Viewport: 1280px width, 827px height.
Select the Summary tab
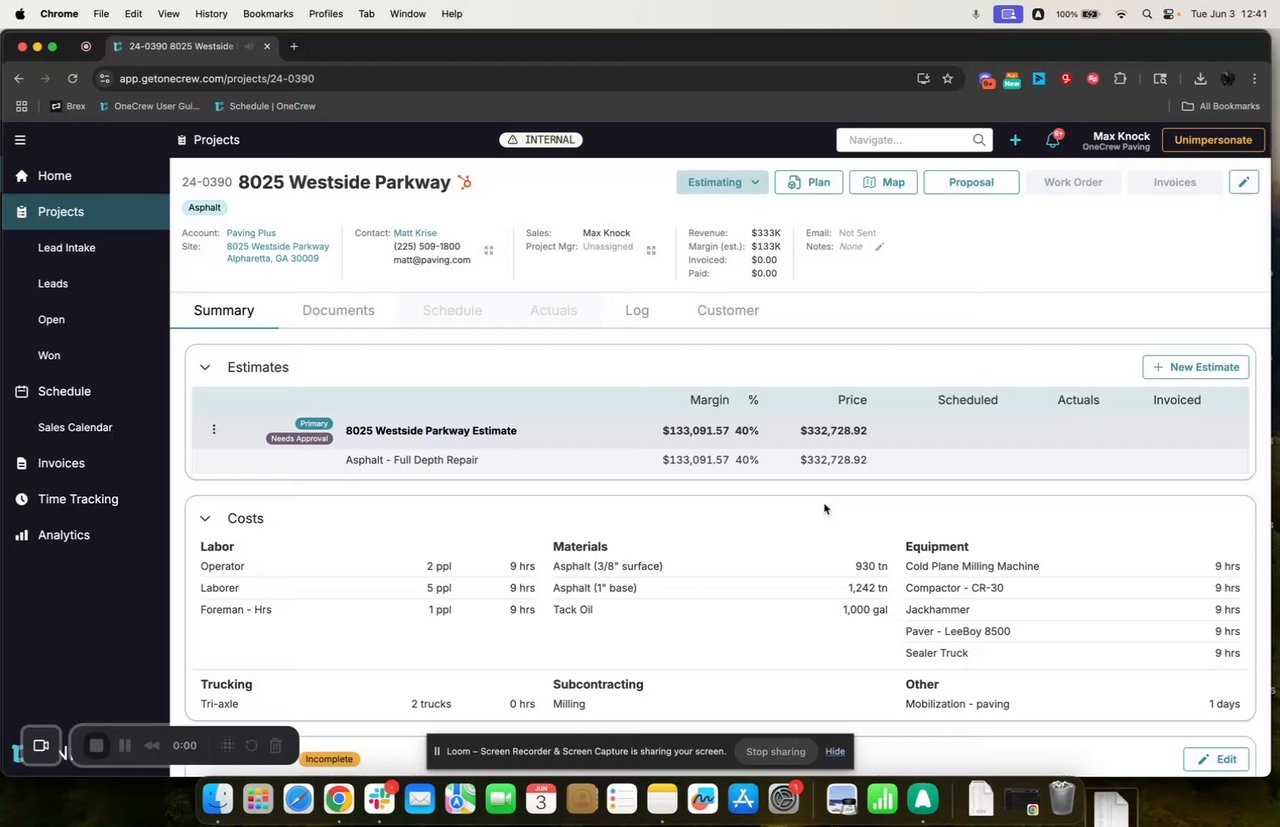click(x=224, y=310)
